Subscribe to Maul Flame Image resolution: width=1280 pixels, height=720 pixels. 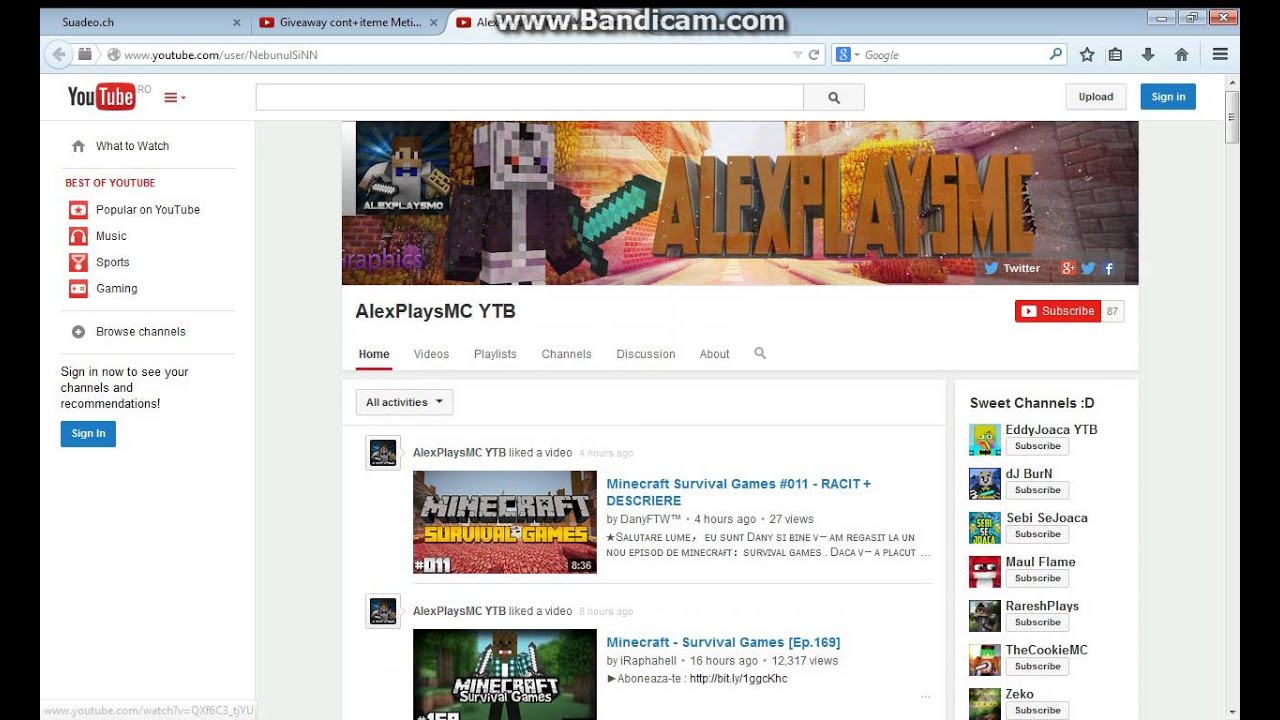click(x=1037, y=578)
